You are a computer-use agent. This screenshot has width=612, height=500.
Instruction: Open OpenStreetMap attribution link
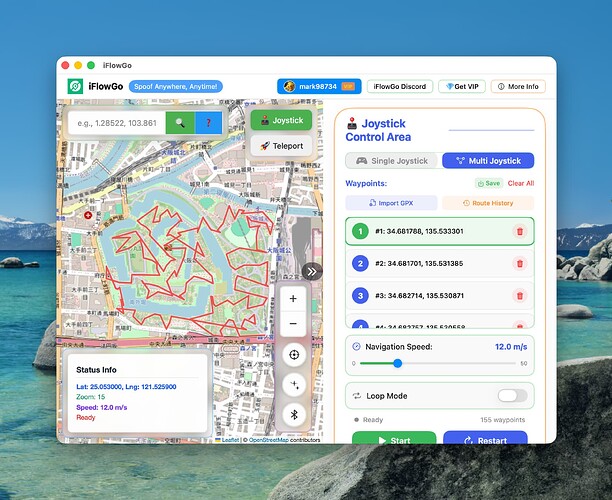pyautogui.click(x=269, y=440)
